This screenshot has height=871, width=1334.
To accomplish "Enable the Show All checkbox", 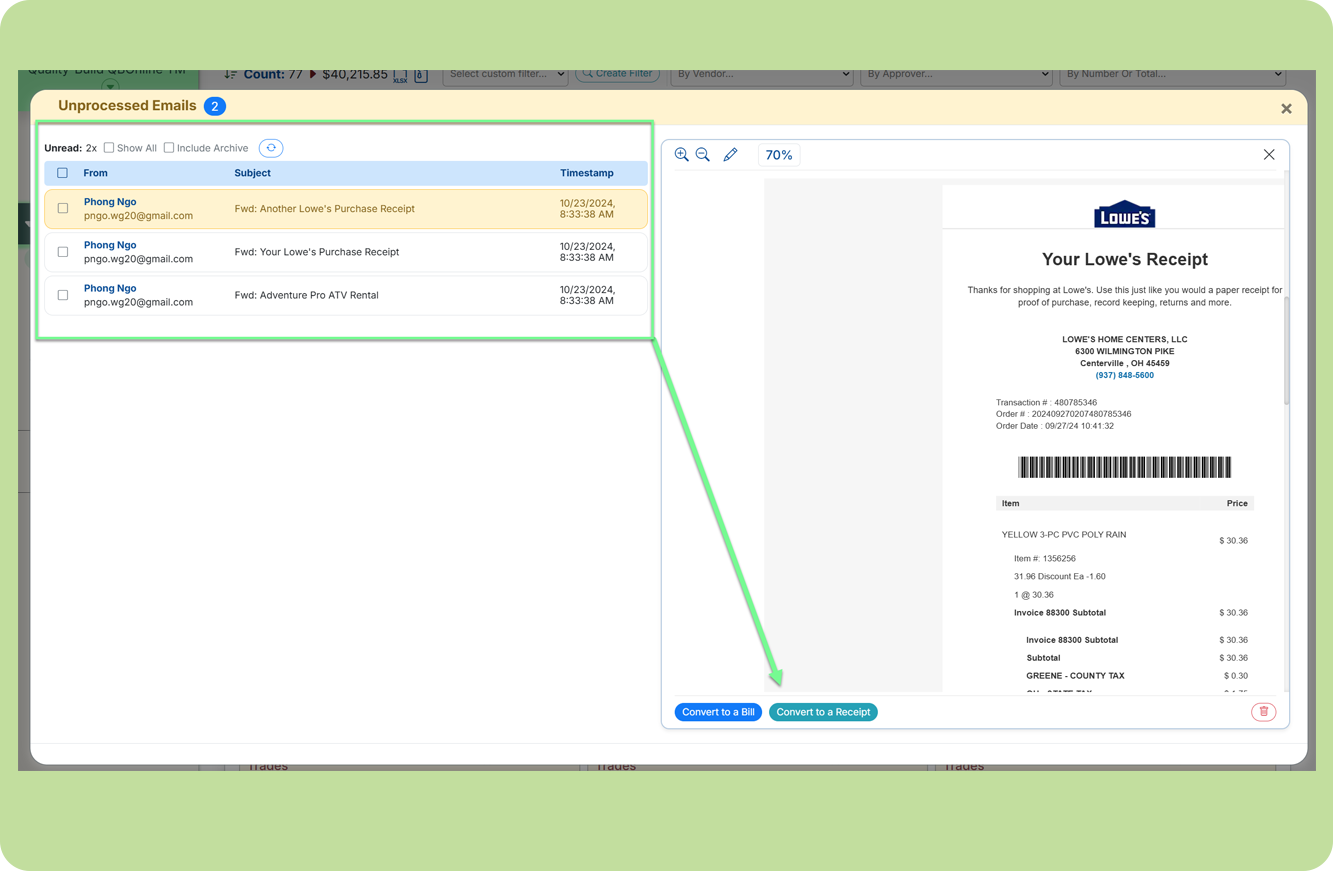I will pyautogui.click(x=109, y=148).
